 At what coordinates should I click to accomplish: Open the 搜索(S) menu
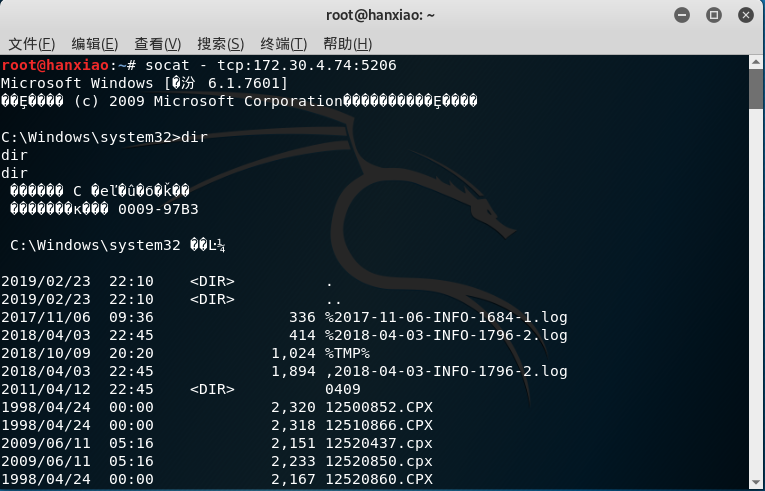pos(221,44)
